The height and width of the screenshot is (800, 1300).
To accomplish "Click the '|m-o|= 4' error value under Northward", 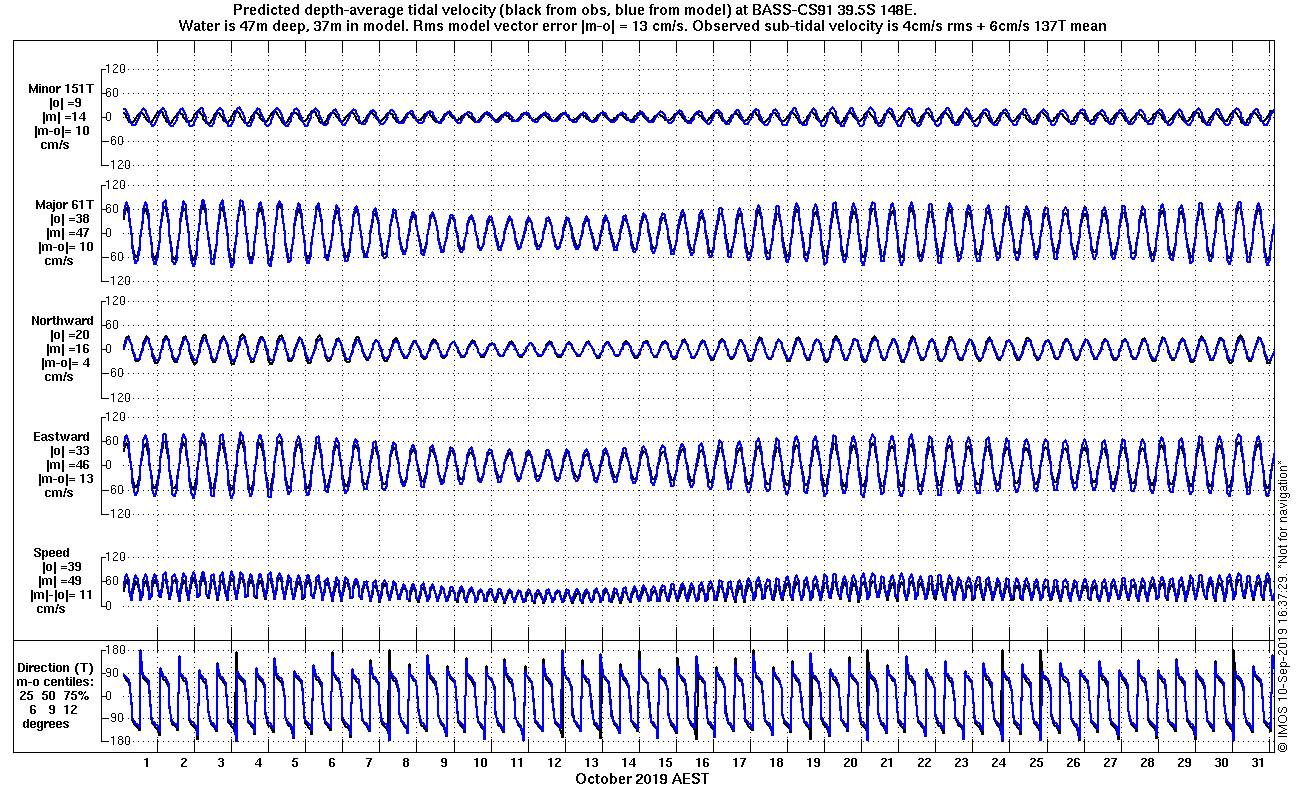I will click(64, 363).
